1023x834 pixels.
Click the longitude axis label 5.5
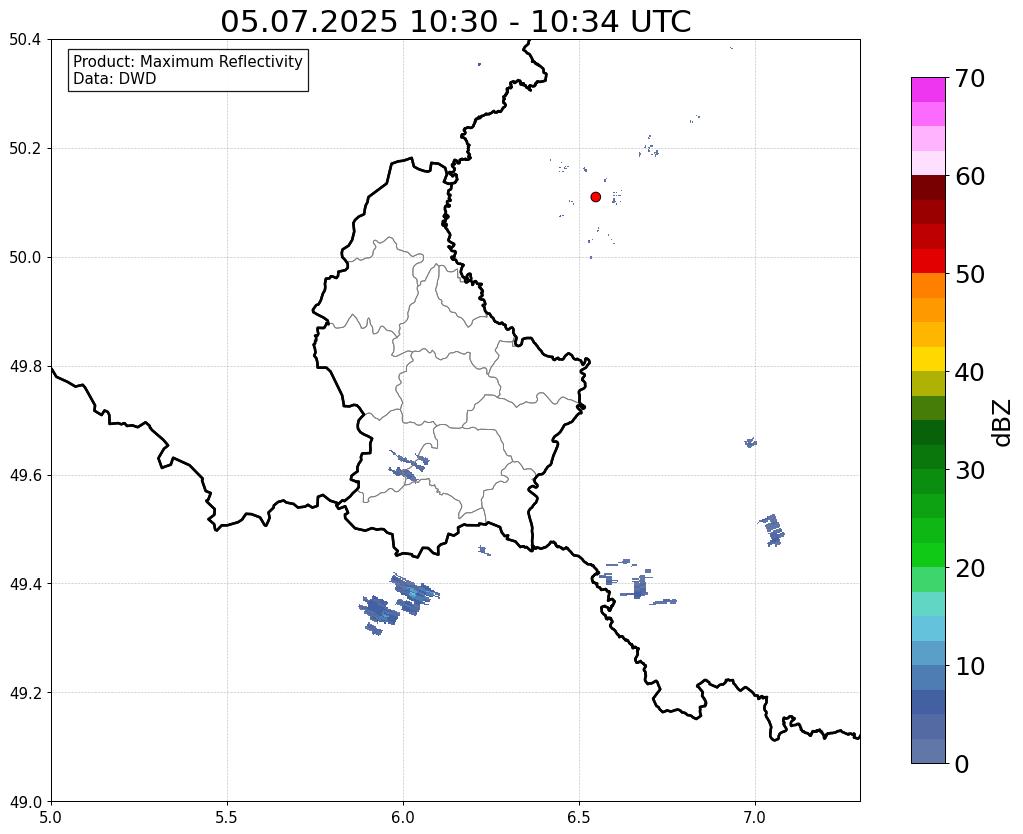click(x=227, y=817)
